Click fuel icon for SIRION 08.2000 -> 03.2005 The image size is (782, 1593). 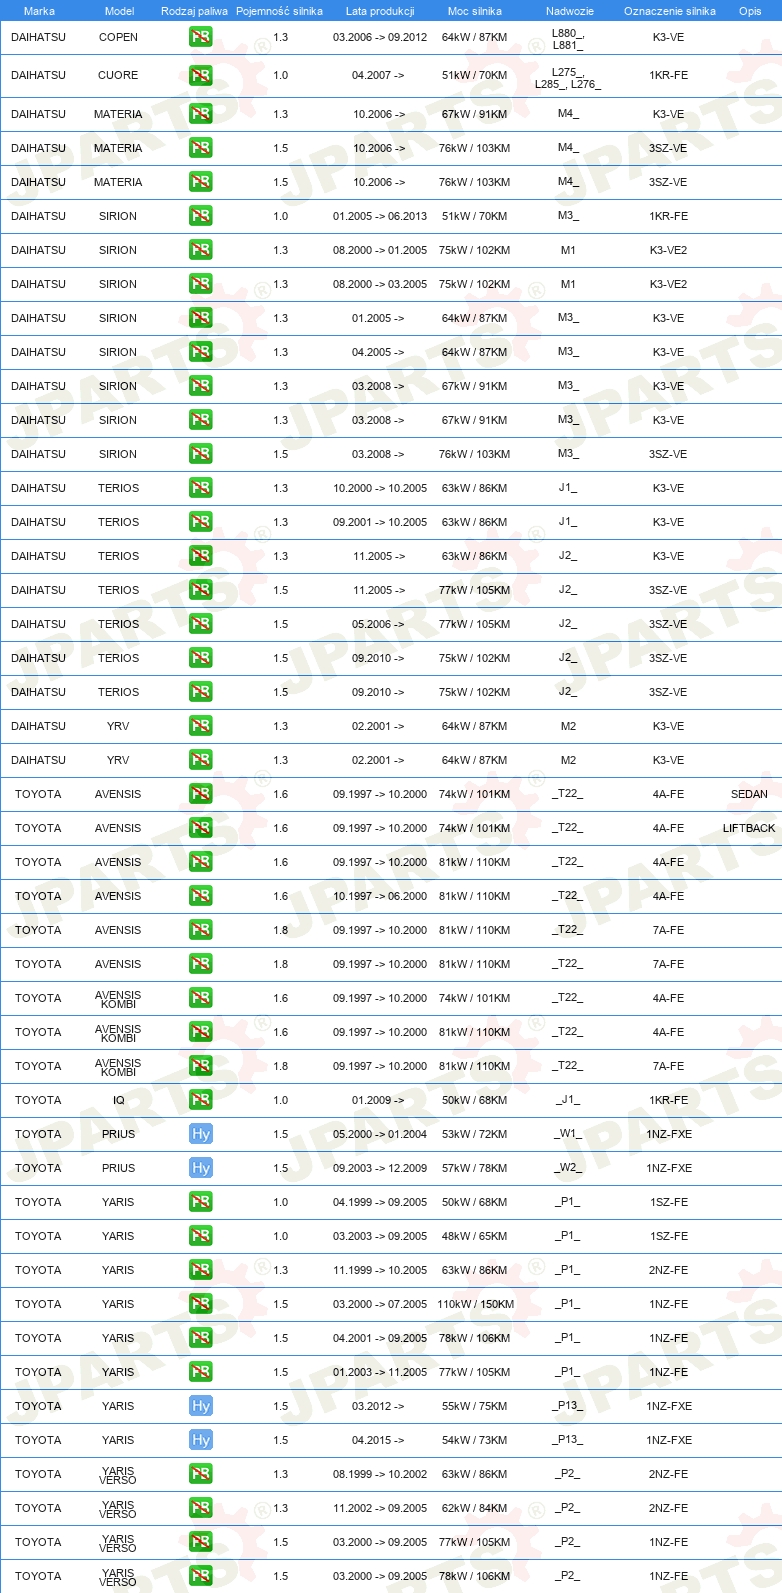point(201,284)
